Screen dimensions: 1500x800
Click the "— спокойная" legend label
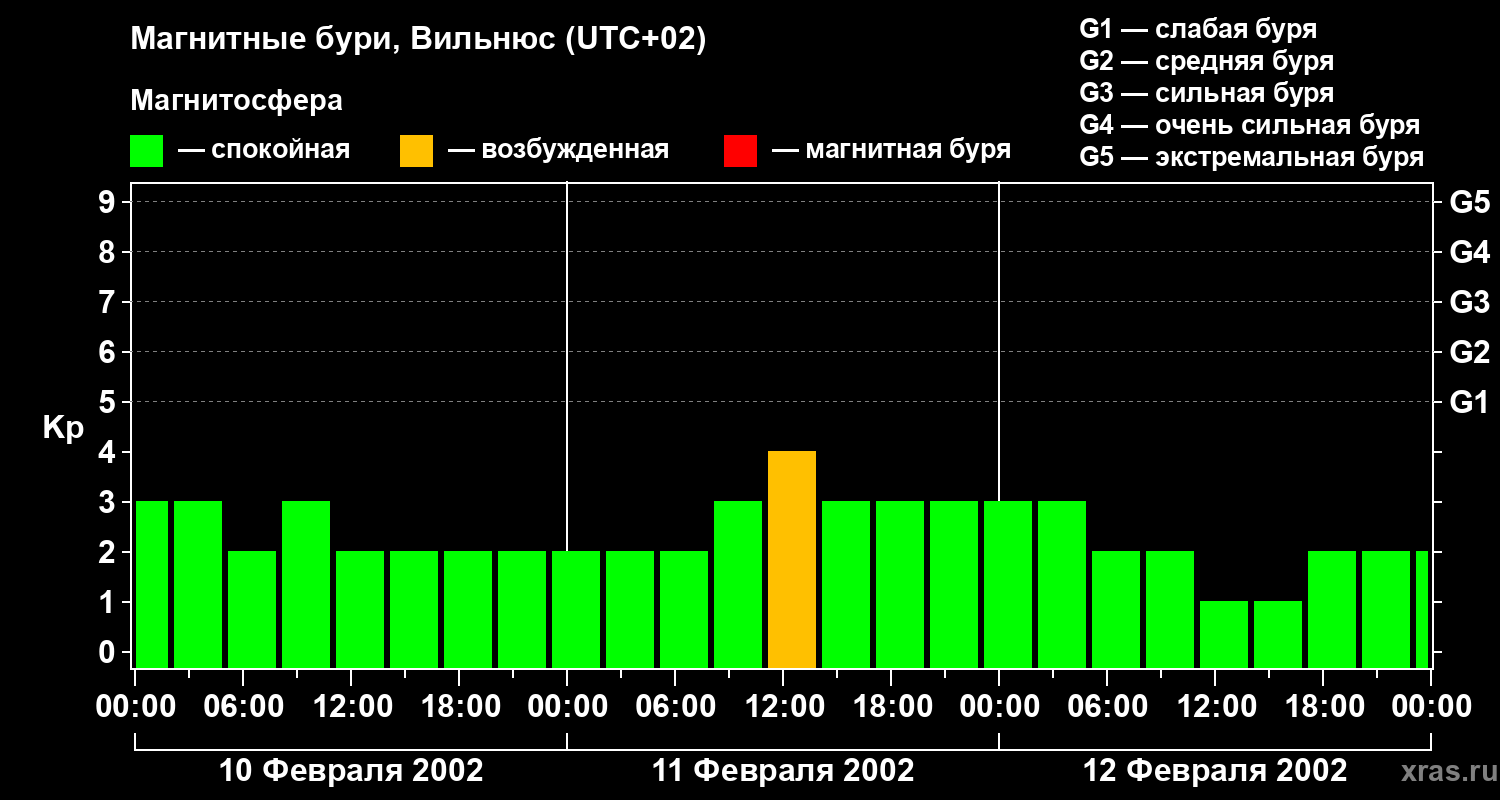(264, 150)
